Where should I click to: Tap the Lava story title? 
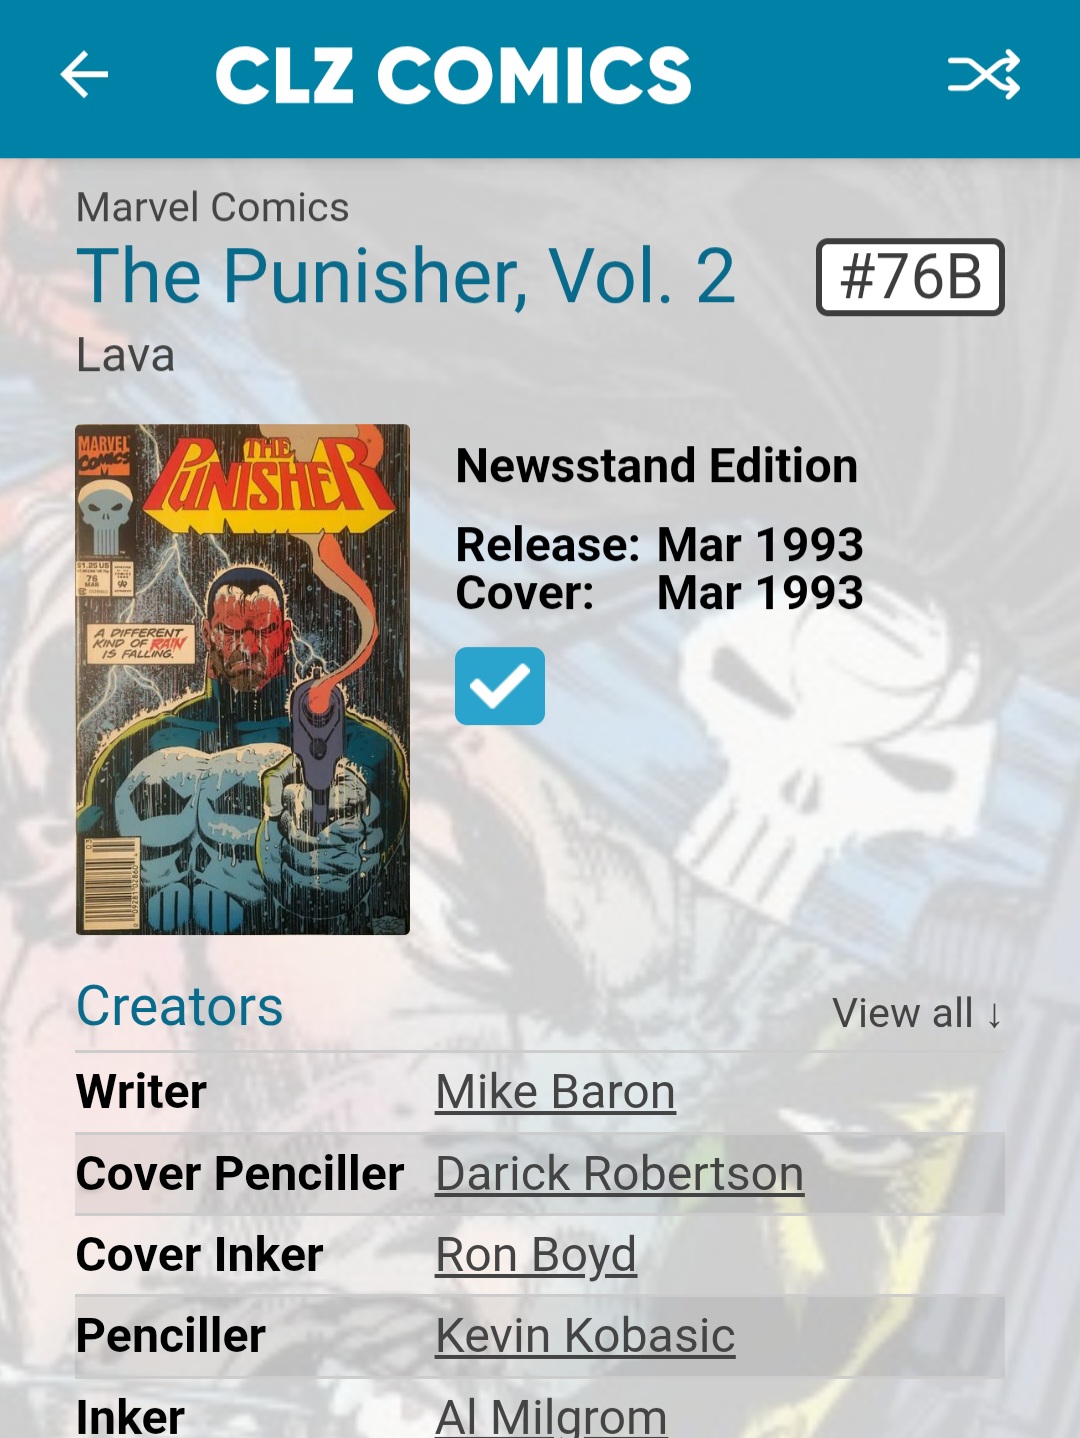[x=126, y=355]
